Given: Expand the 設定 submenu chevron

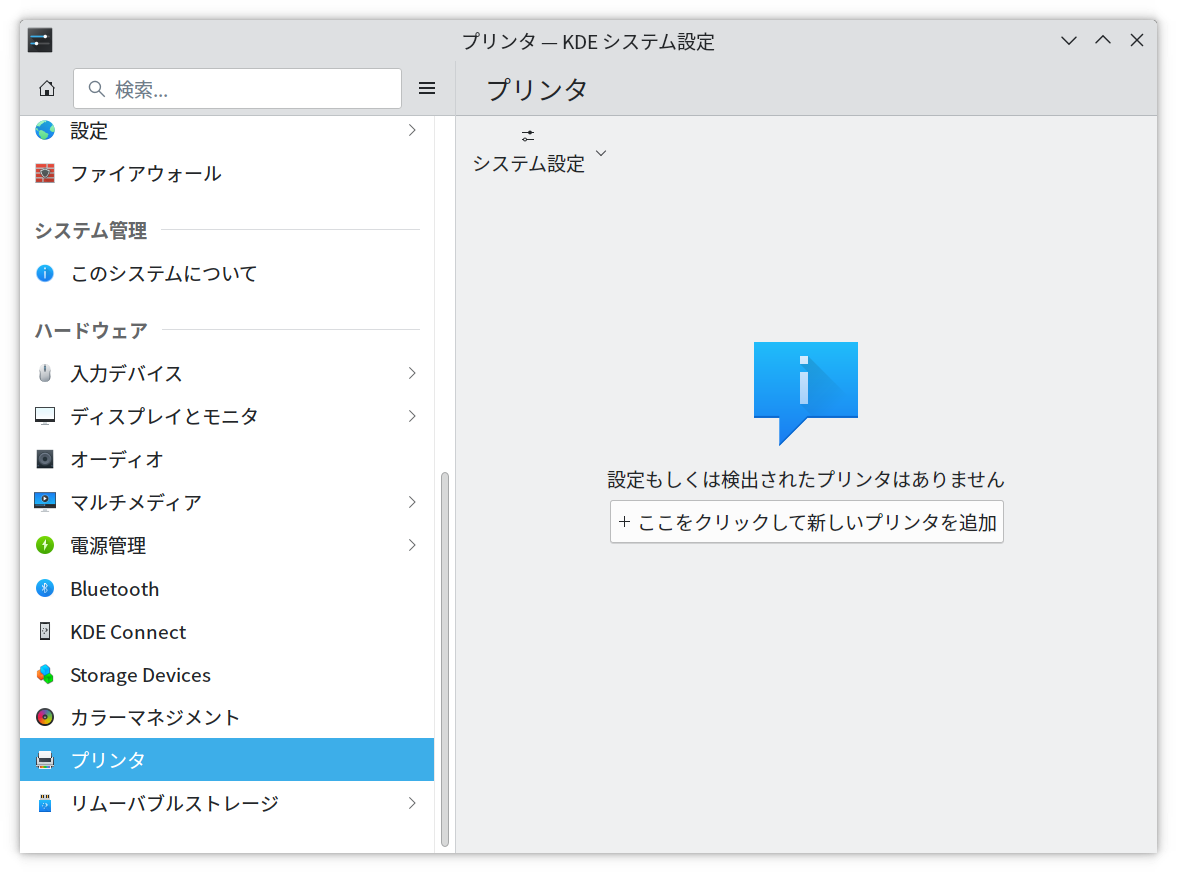Looking at the screenshot, I should (412, 131).
